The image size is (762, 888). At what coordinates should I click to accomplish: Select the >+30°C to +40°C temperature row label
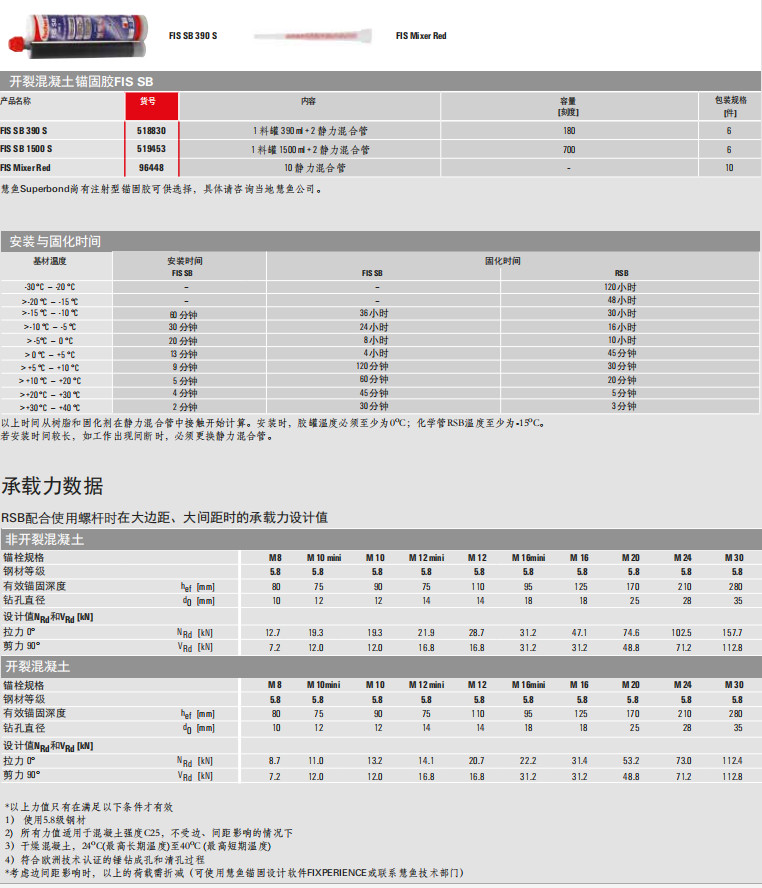(50, 407)
